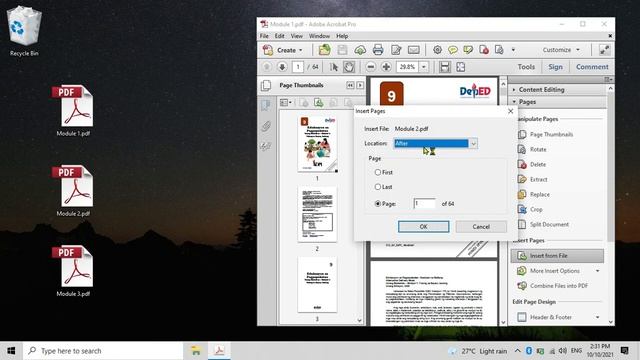Click Page Thumbnails in Tools panel
The image size is (640, 360).
[x=545, y=134]
